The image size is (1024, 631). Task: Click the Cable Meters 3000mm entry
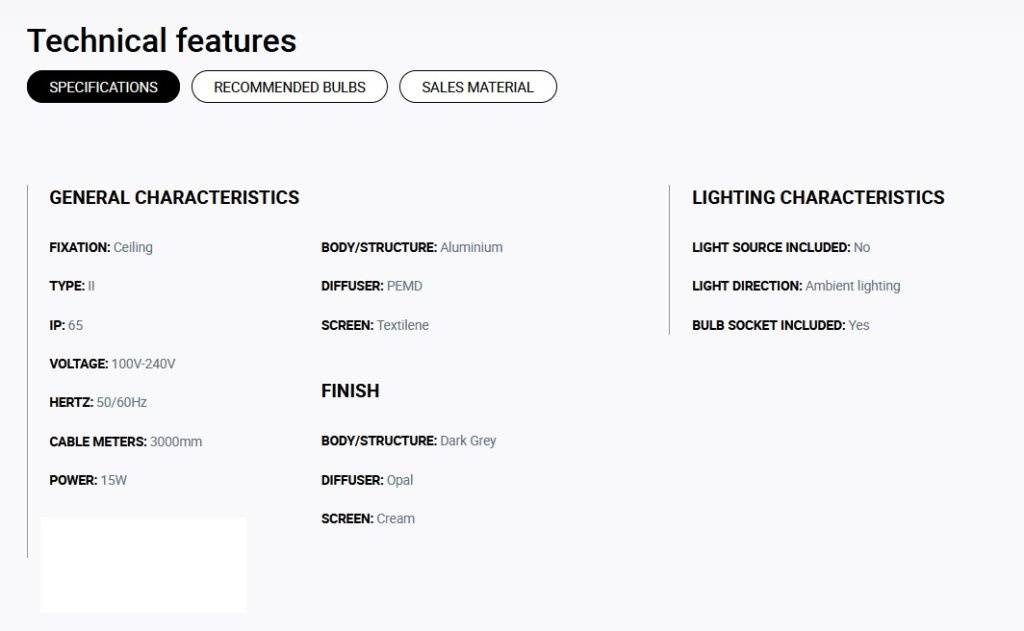(x=126, y=442)
